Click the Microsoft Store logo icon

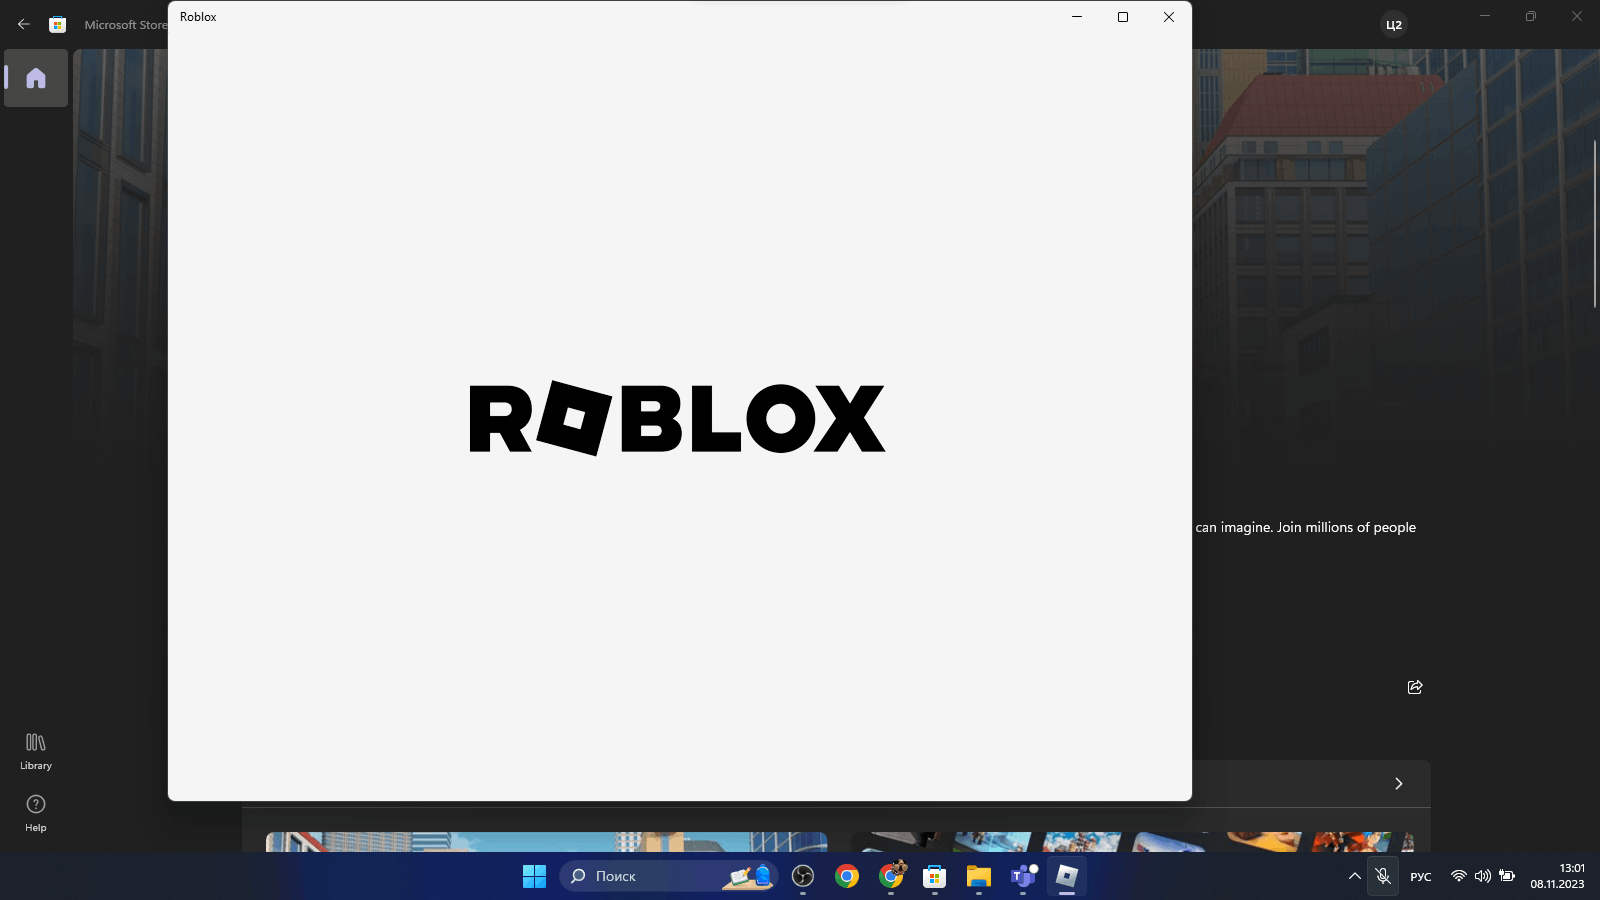(x=58, y=25)
